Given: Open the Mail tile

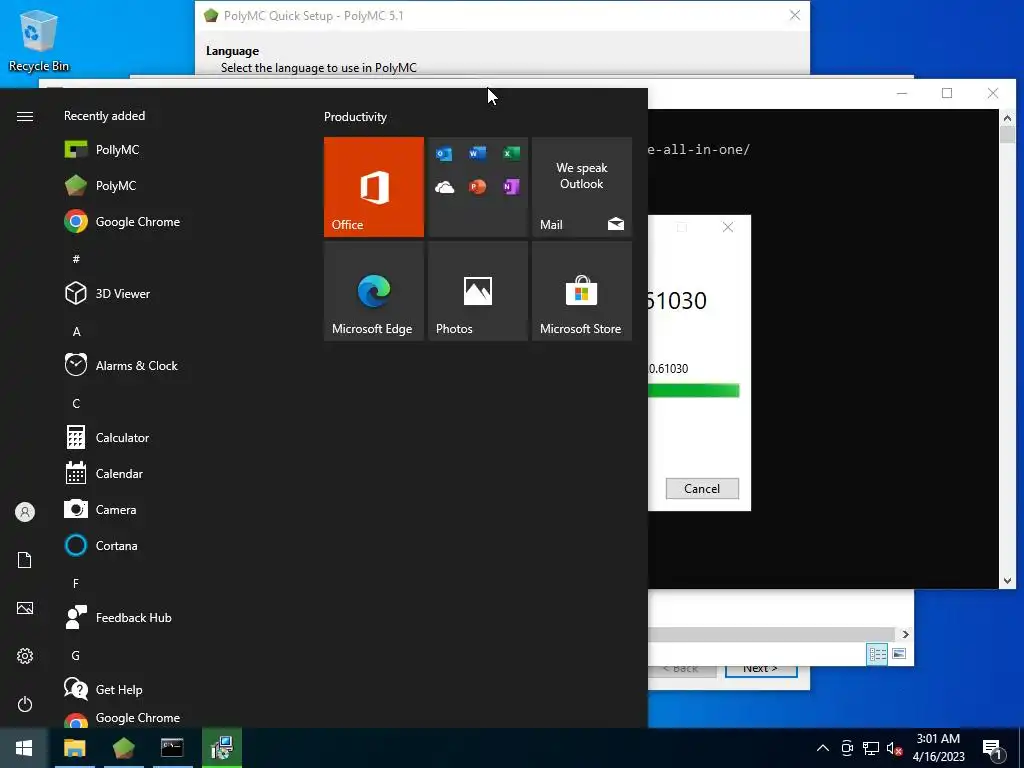Looking at the screenshot, I should tap(582, 187).
